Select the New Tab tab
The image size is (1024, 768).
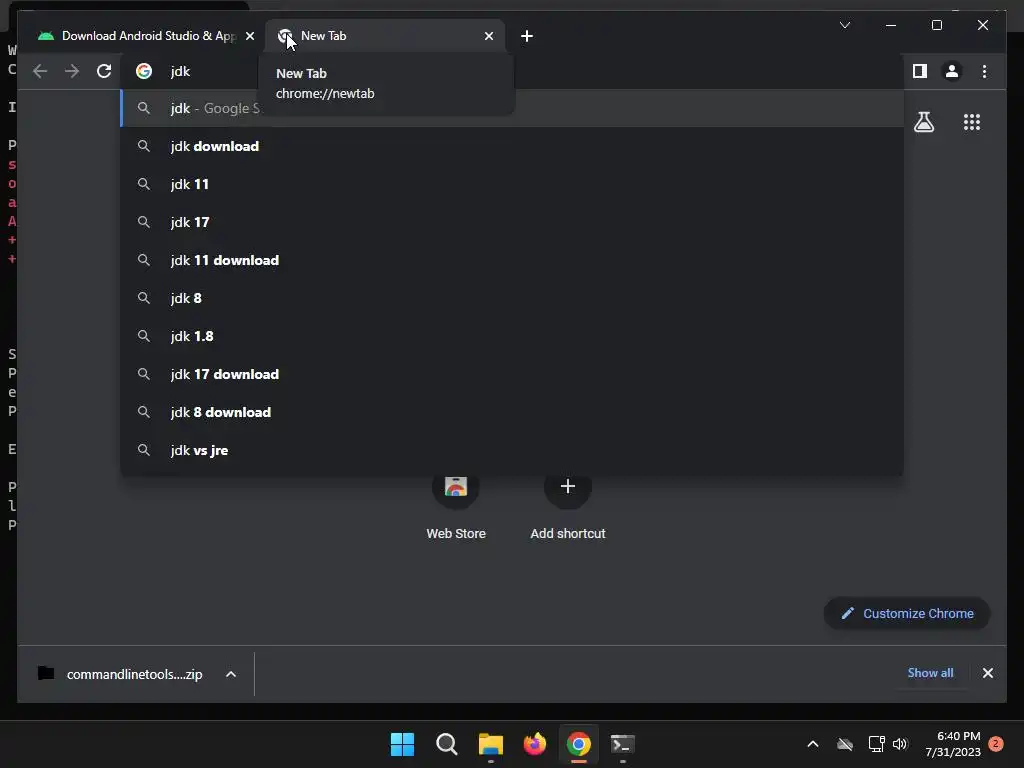click(385, 36)
